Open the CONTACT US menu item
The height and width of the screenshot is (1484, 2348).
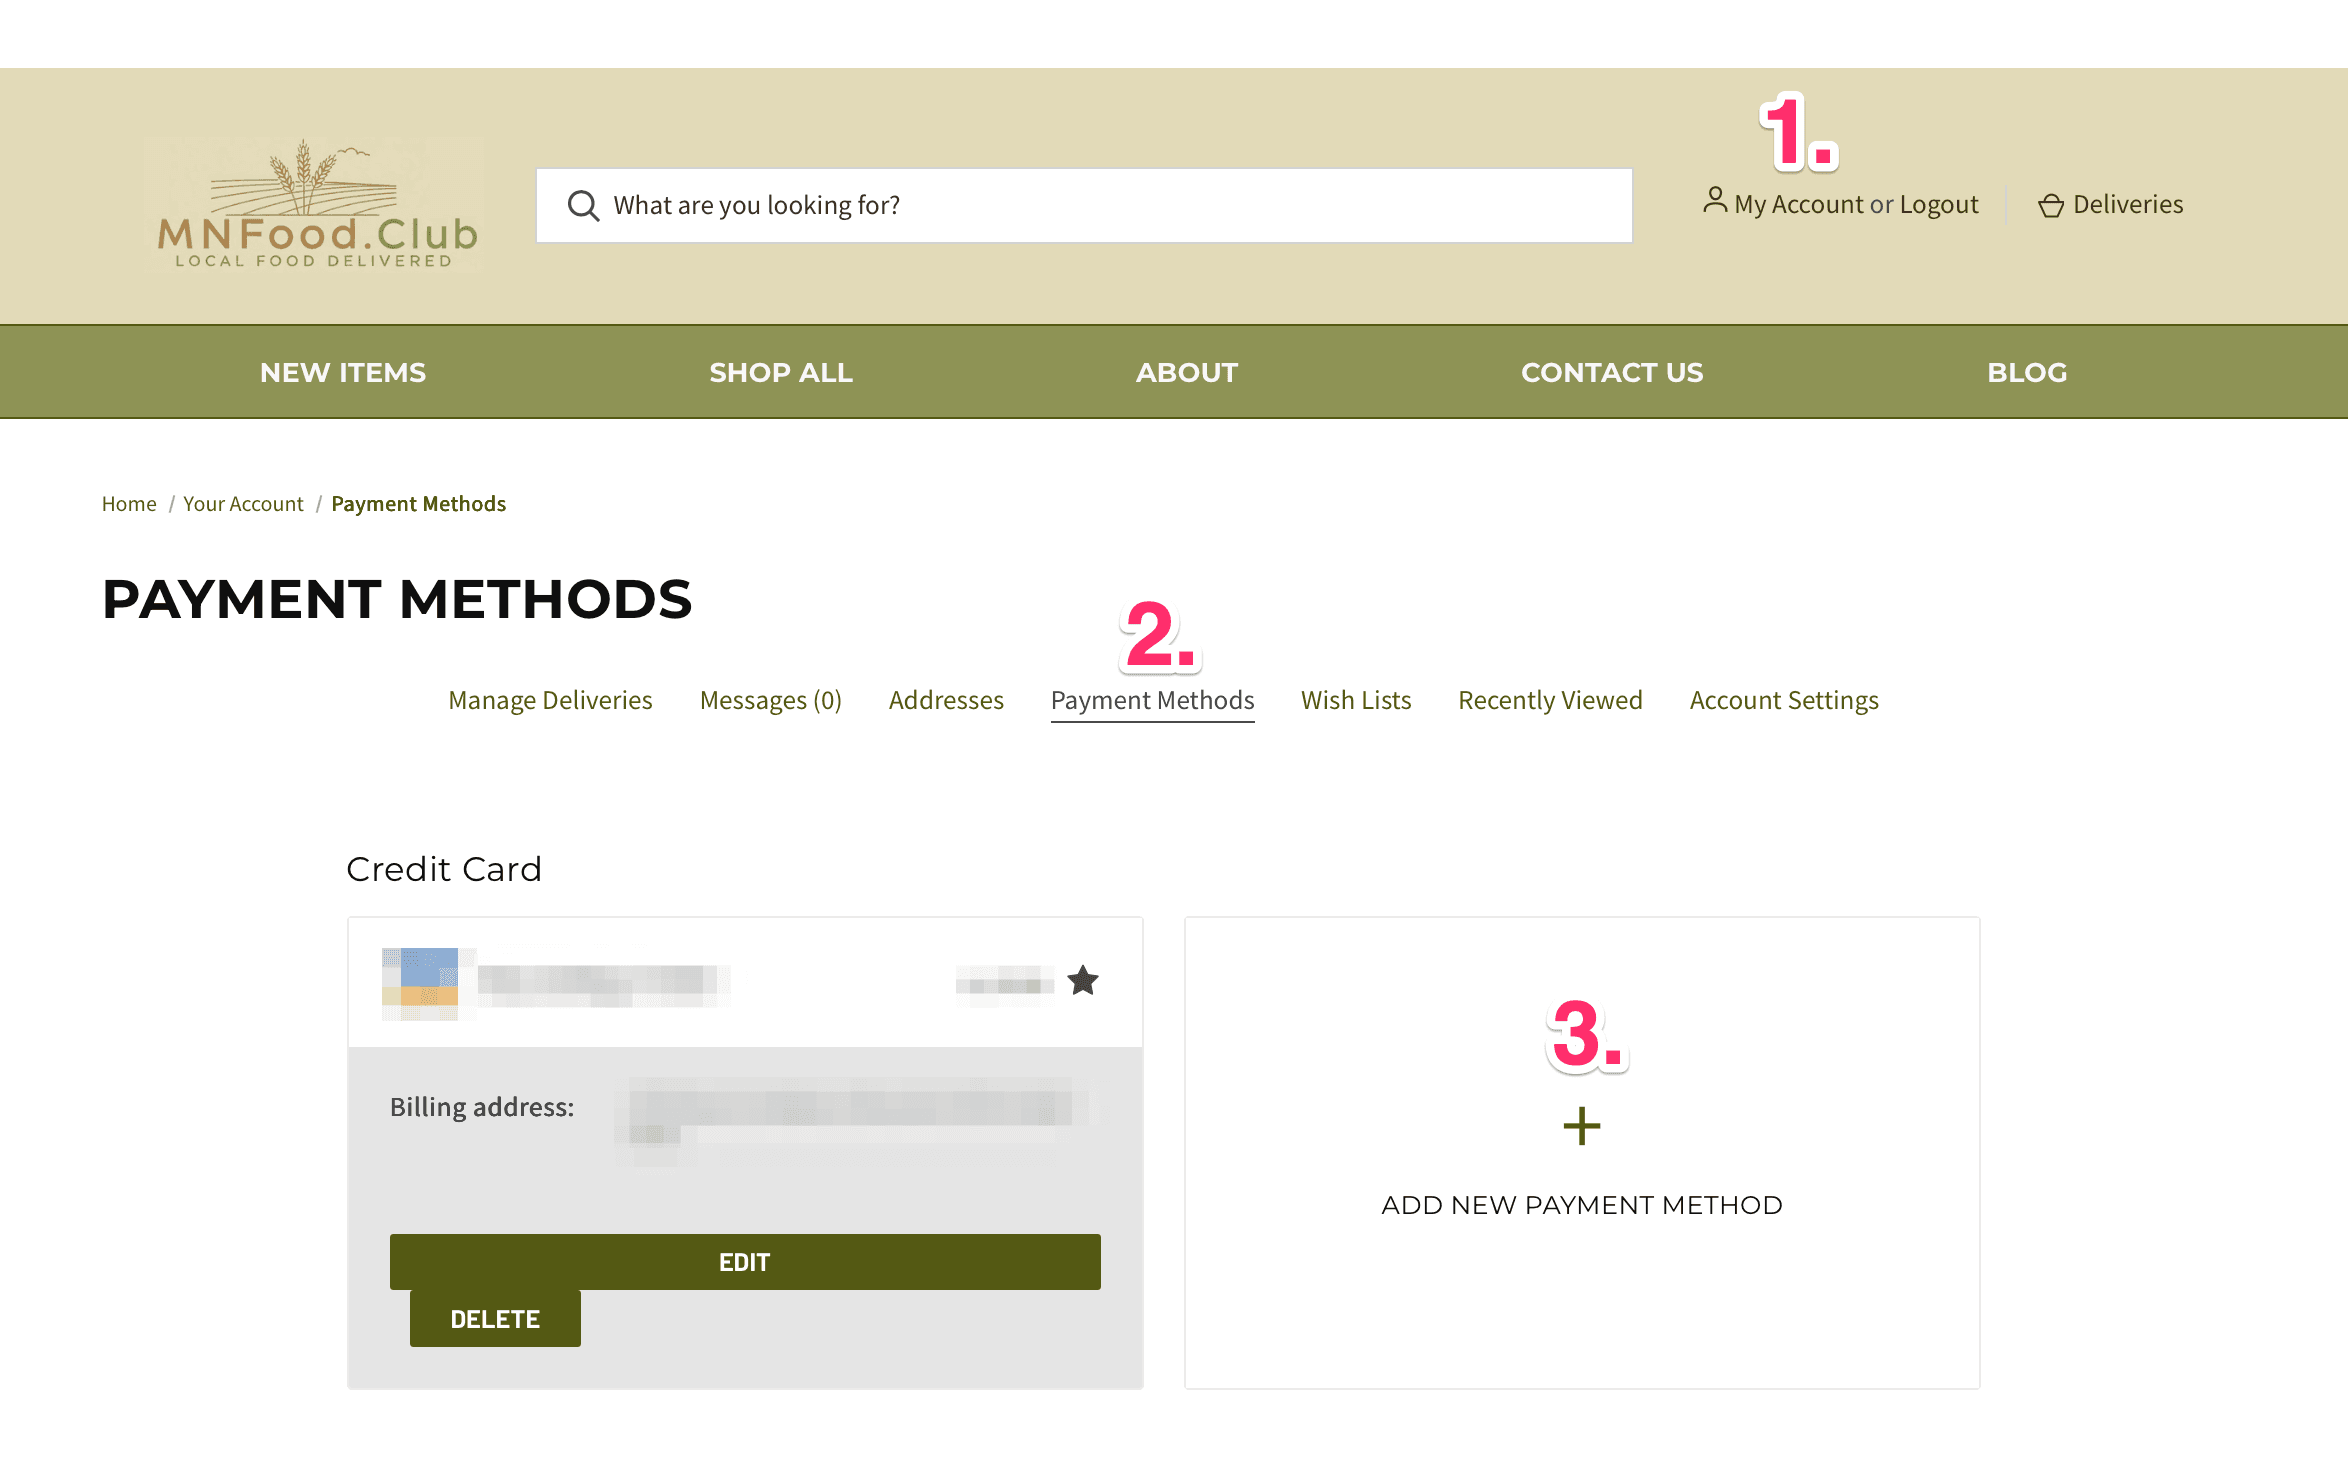click(x=1612, y=372)
